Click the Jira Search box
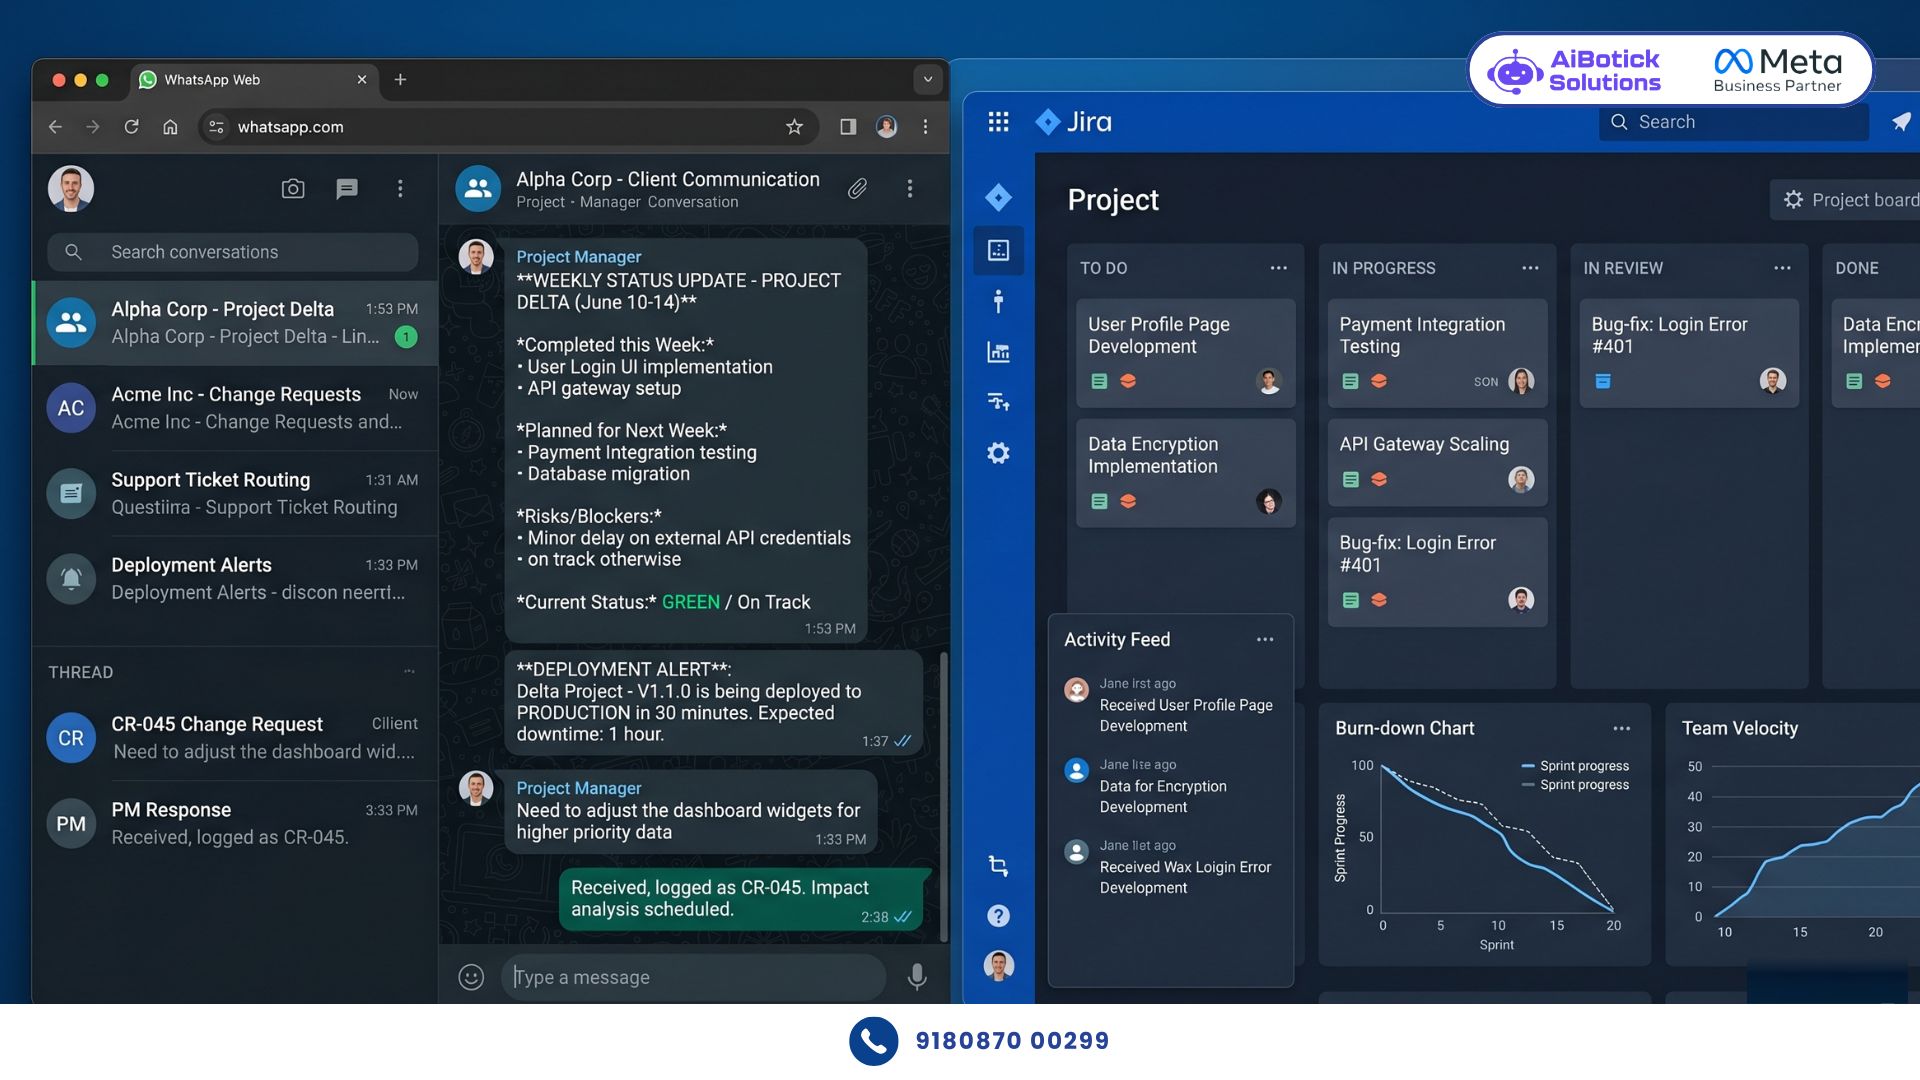 (x=1733, y=122)
